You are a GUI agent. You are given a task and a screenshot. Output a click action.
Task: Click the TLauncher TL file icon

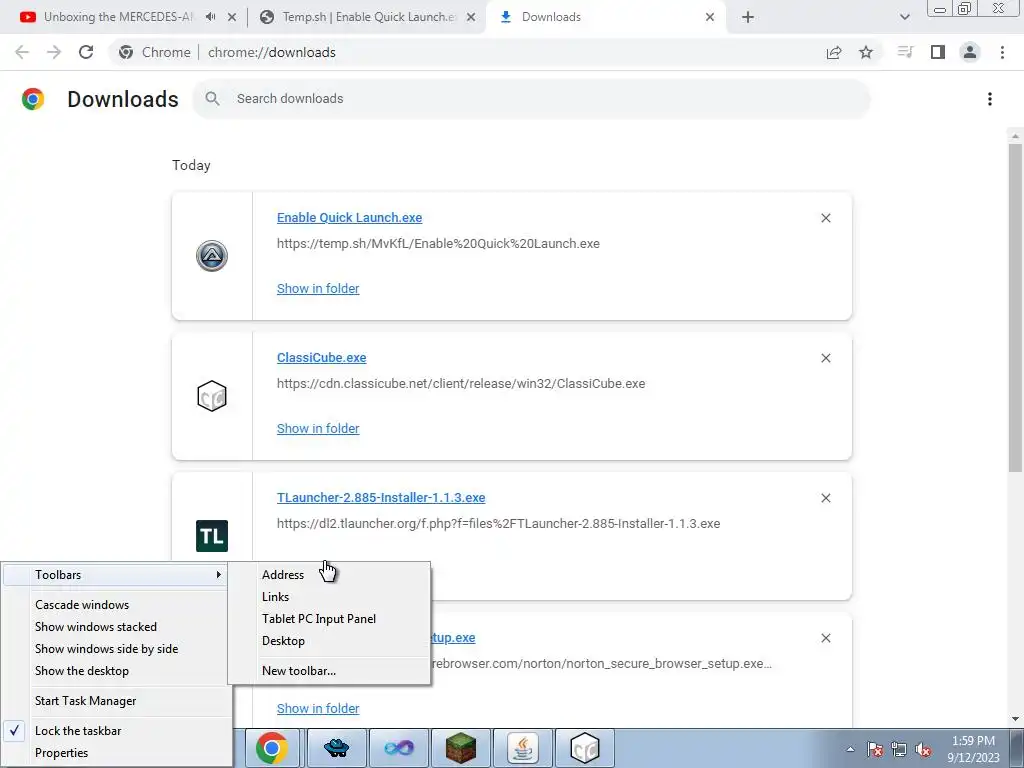point(212,536)
